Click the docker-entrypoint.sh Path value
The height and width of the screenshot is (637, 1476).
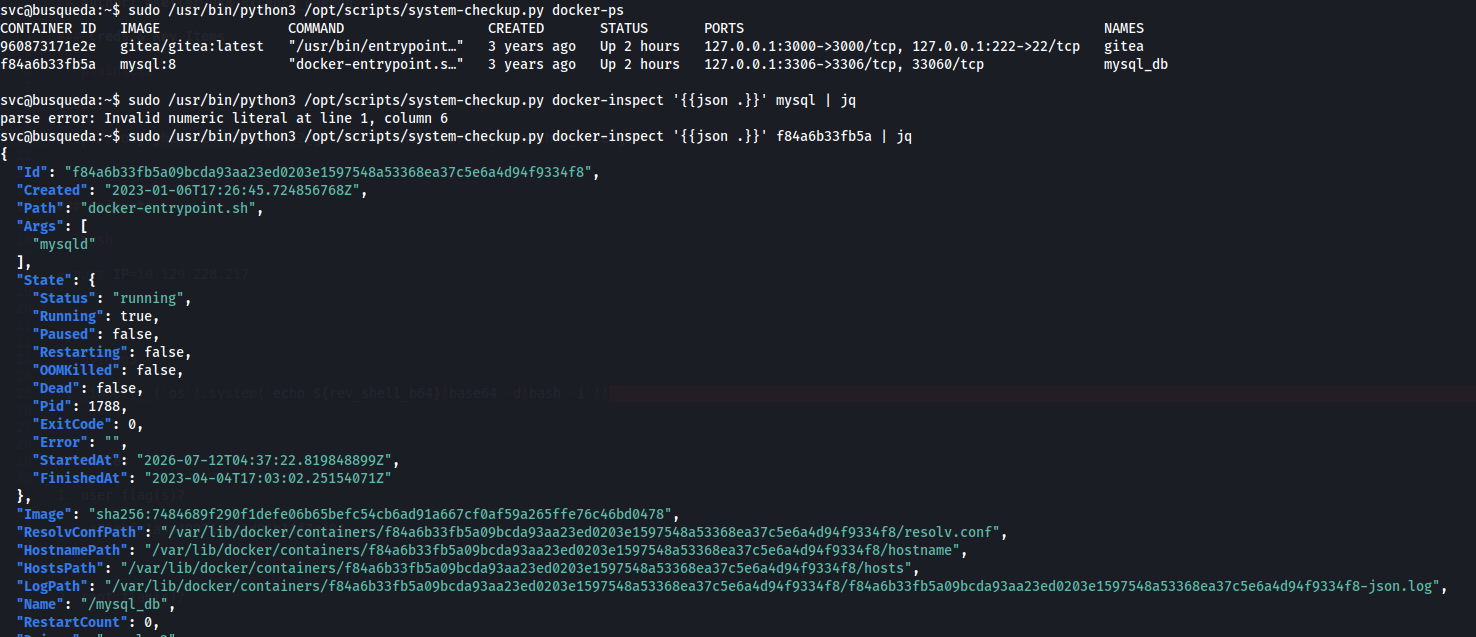pyautogui.click(x=172, y=208)
